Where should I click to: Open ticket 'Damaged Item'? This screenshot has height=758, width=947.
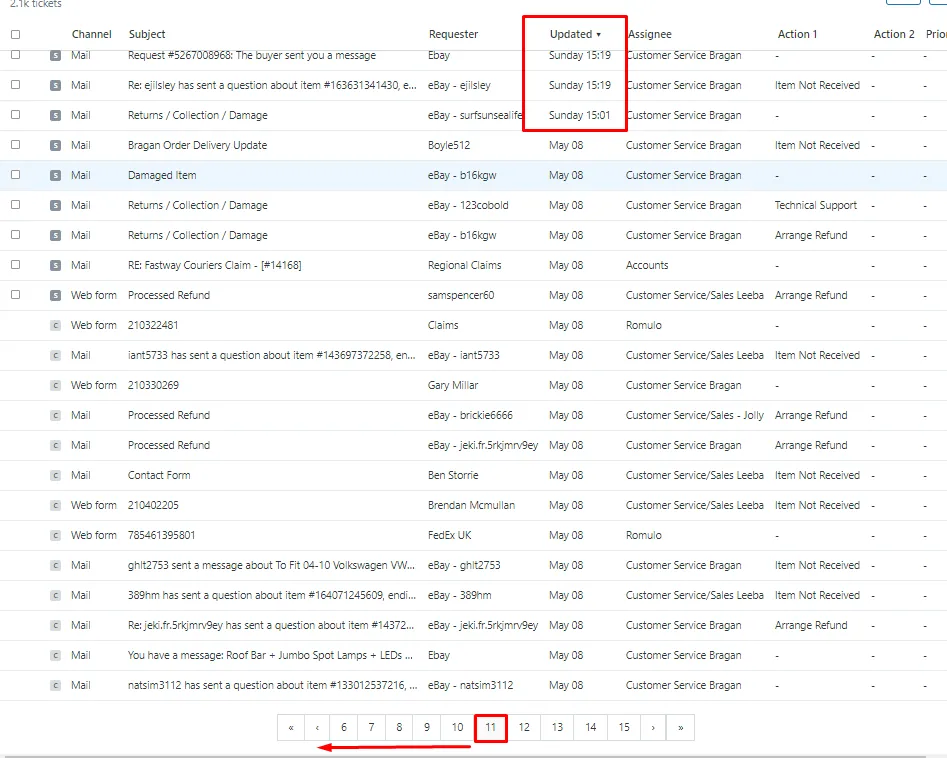(162, 175)
